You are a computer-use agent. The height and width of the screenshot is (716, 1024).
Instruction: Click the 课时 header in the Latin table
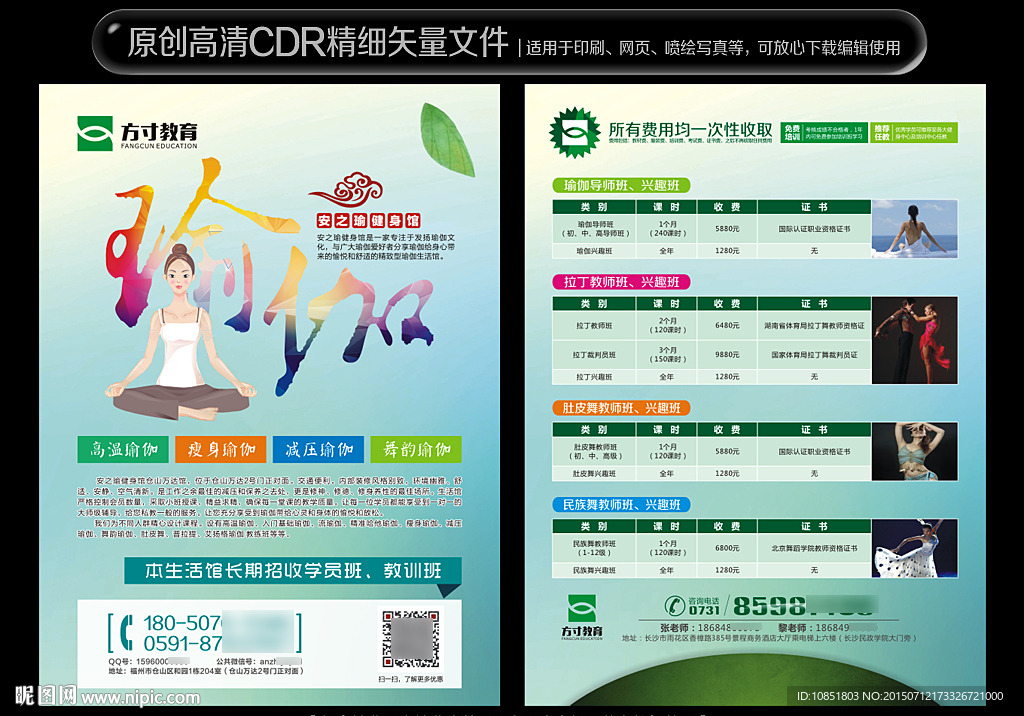tap(666, 304)
